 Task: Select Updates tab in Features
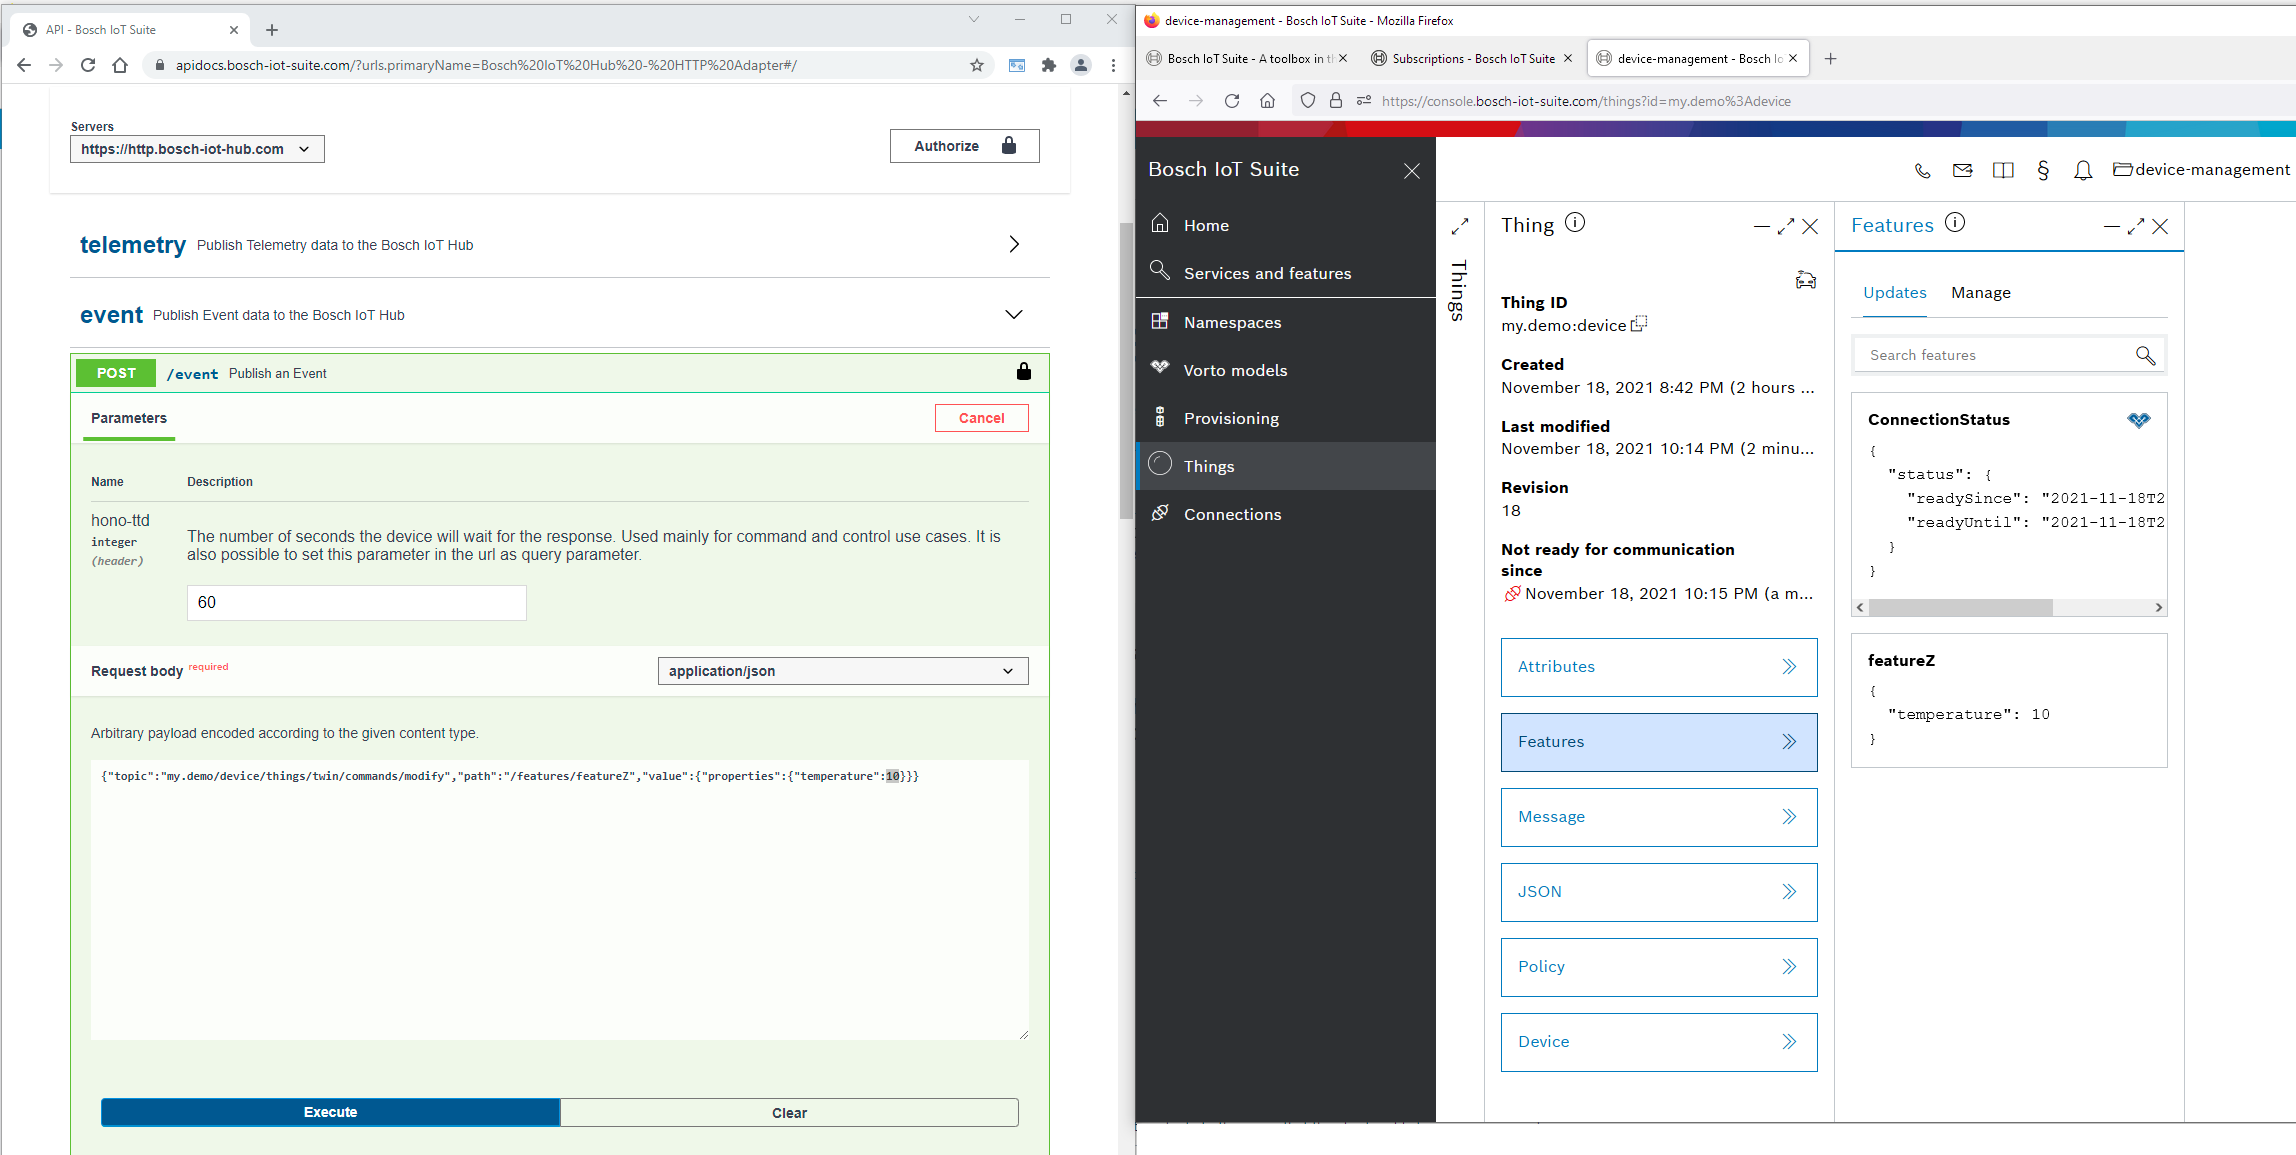click(x=1894, y=293)
